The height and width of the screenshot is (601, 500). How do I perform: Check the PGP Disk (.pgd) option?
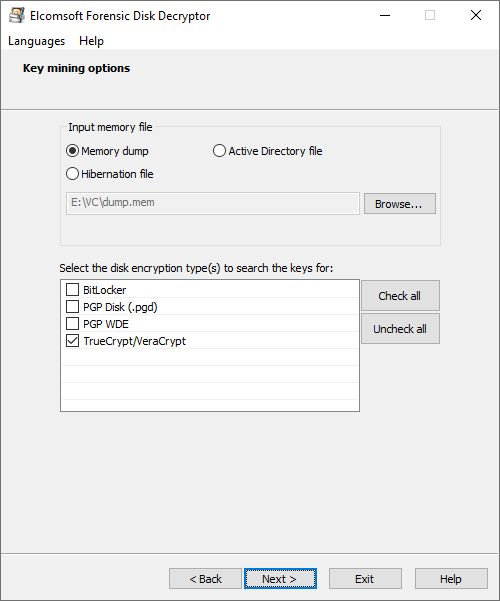coord(72,307)
